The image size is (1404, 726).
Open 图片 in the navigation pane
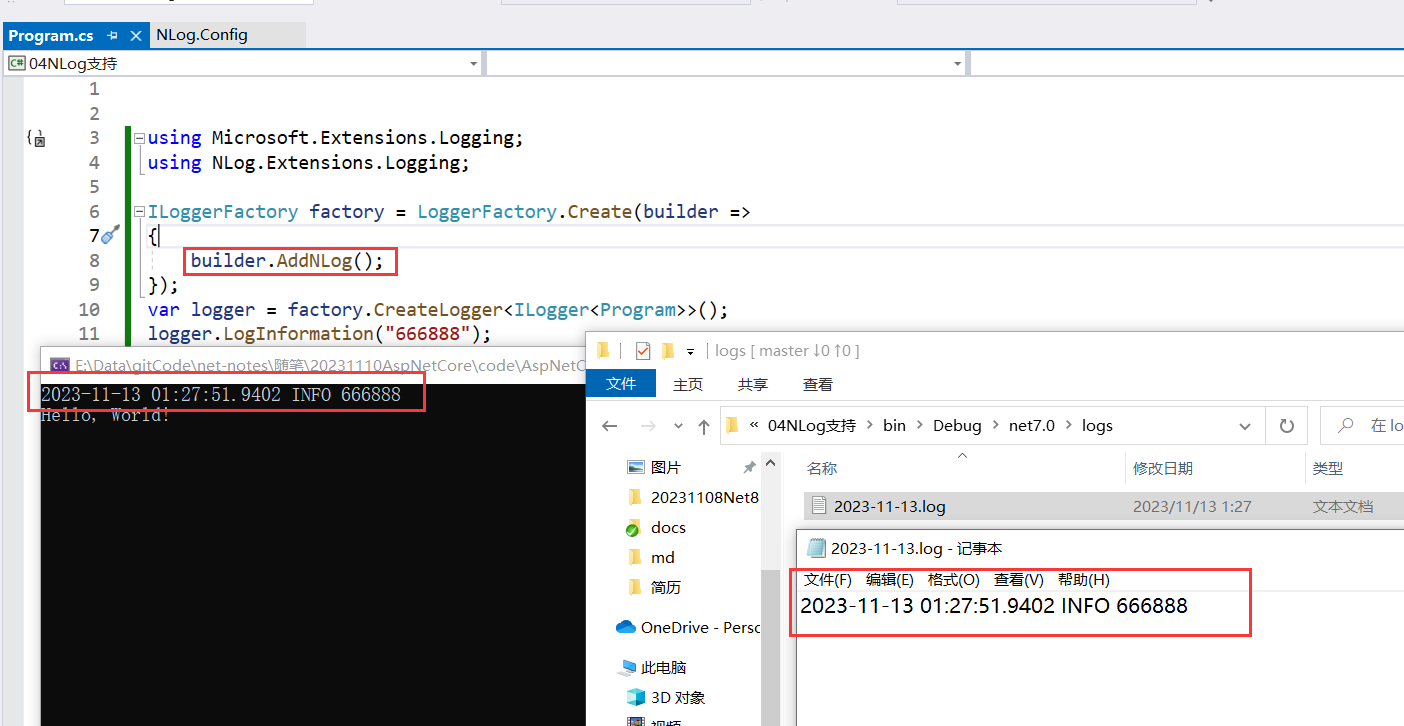click(666, 467)
